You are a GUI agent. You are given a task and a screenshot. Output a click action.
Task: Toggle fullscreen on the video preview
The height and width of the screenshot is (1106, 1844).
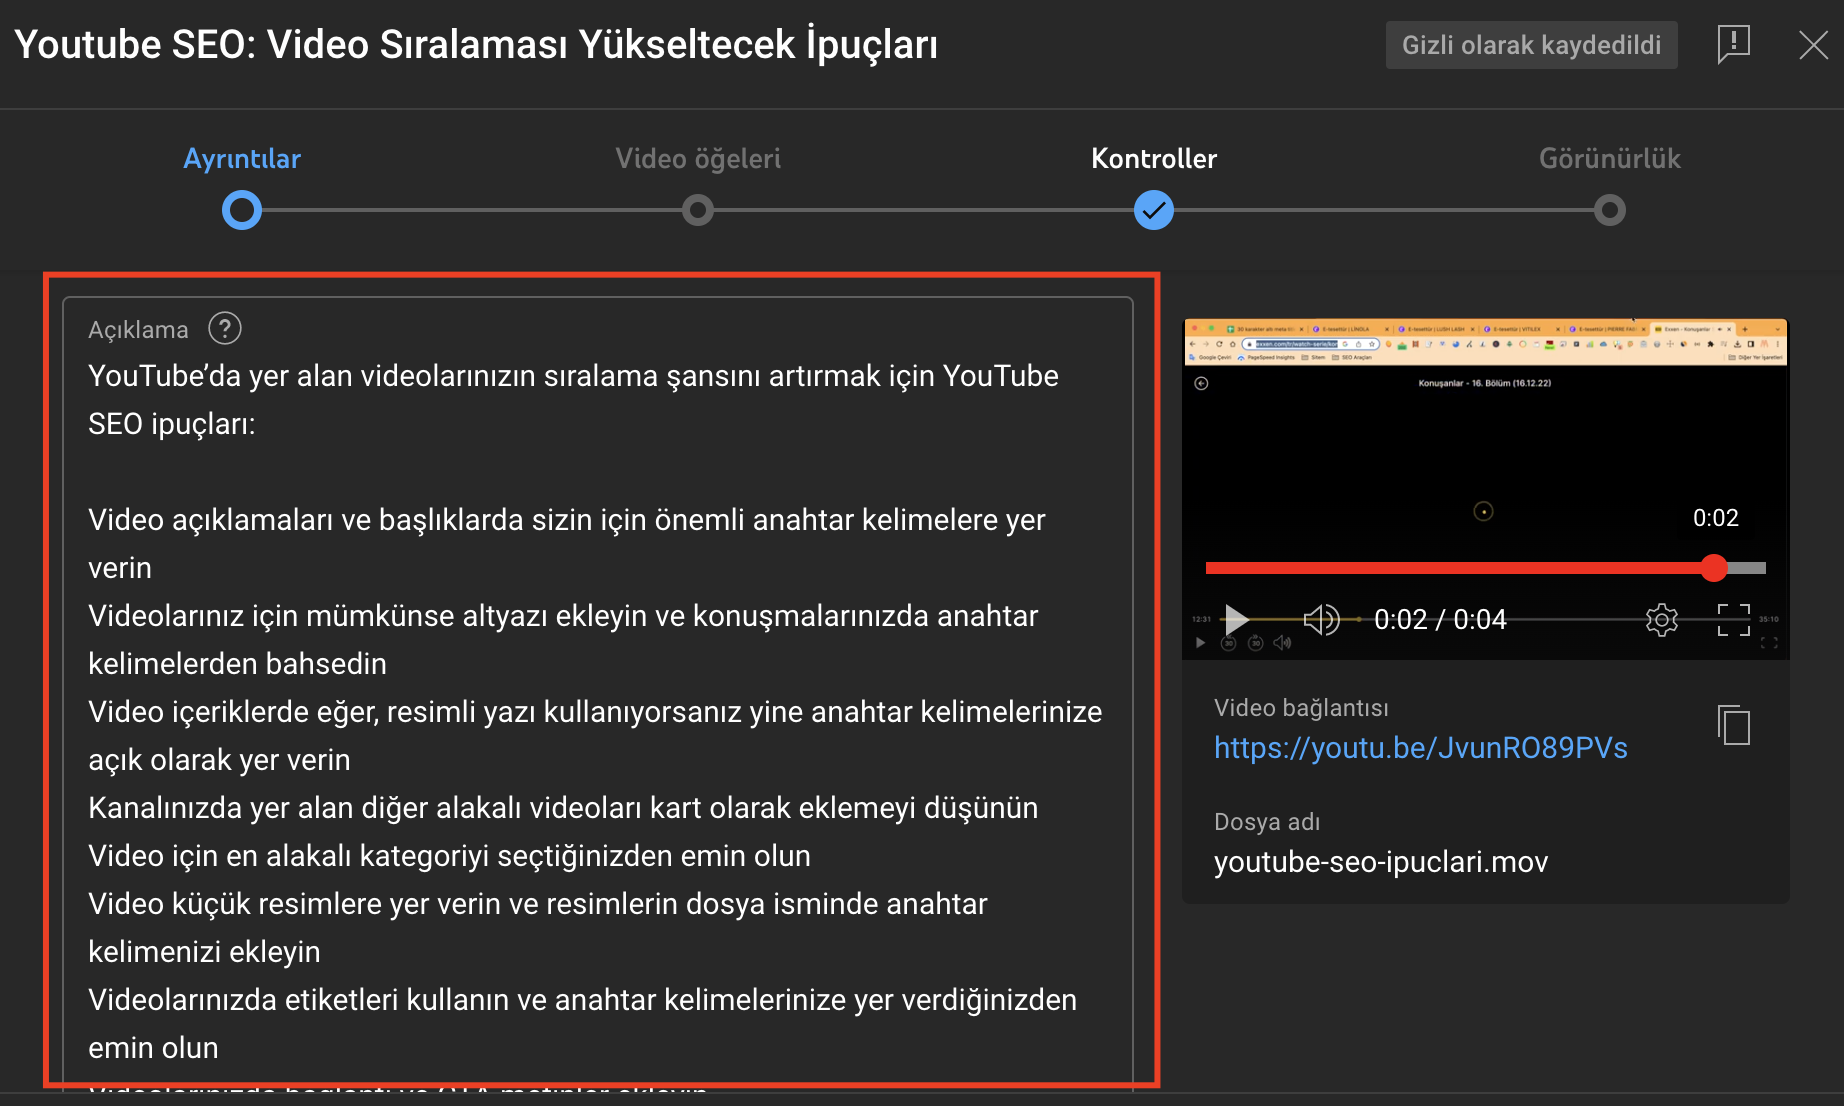click(x=1734, y=620)
